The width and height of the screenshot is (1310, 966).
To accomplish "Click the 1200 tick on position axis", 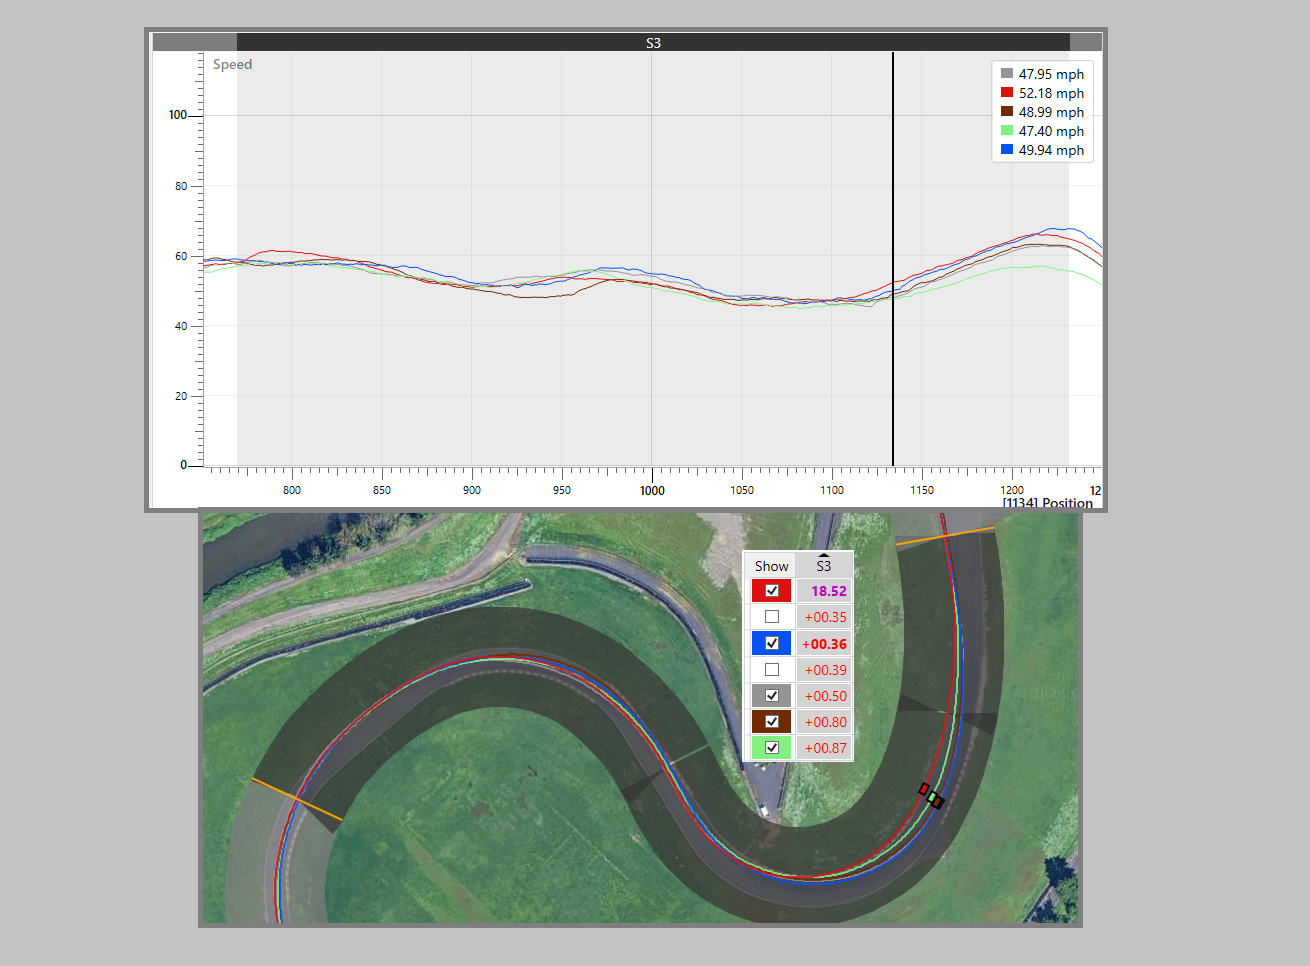I will [x=1012, y=490].
